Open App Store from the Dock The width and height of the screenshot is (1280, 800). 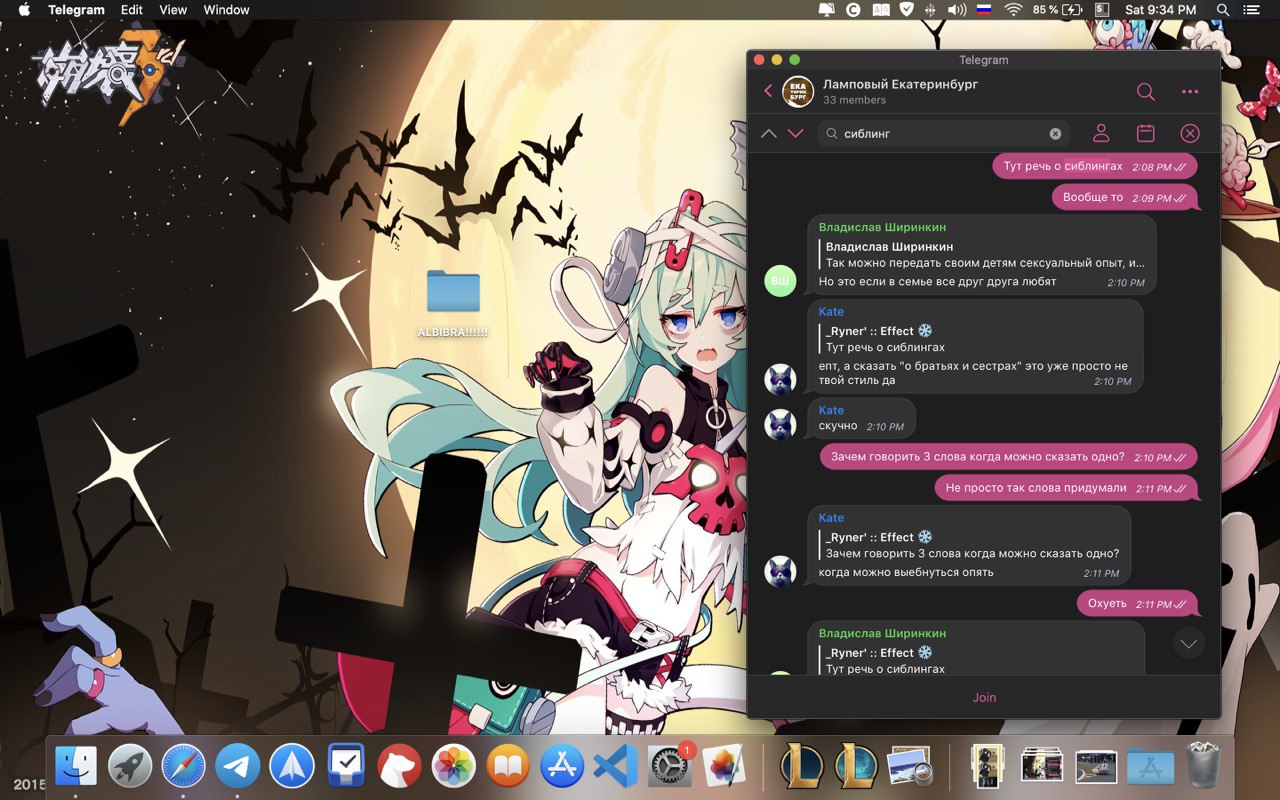[x=562, y=767]
